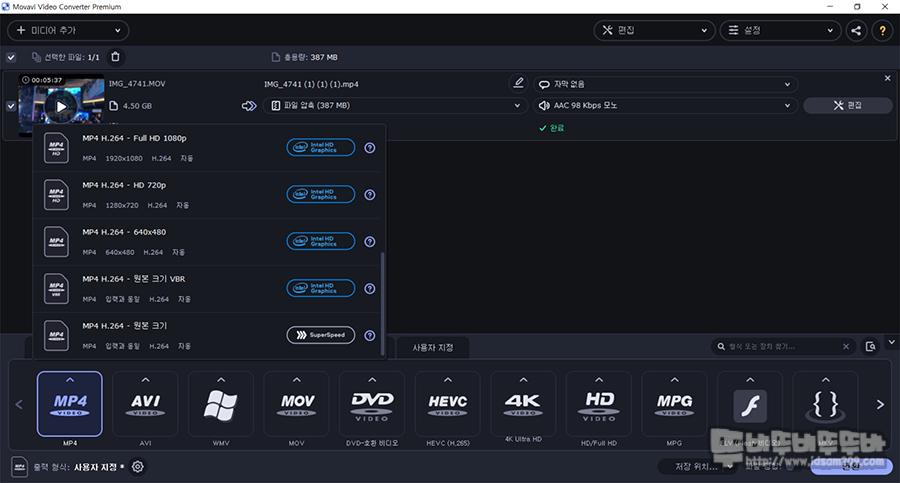Open info icon for HD 720p preset
Viewport: 900px width, 483px height.
(x=370, y=195)
